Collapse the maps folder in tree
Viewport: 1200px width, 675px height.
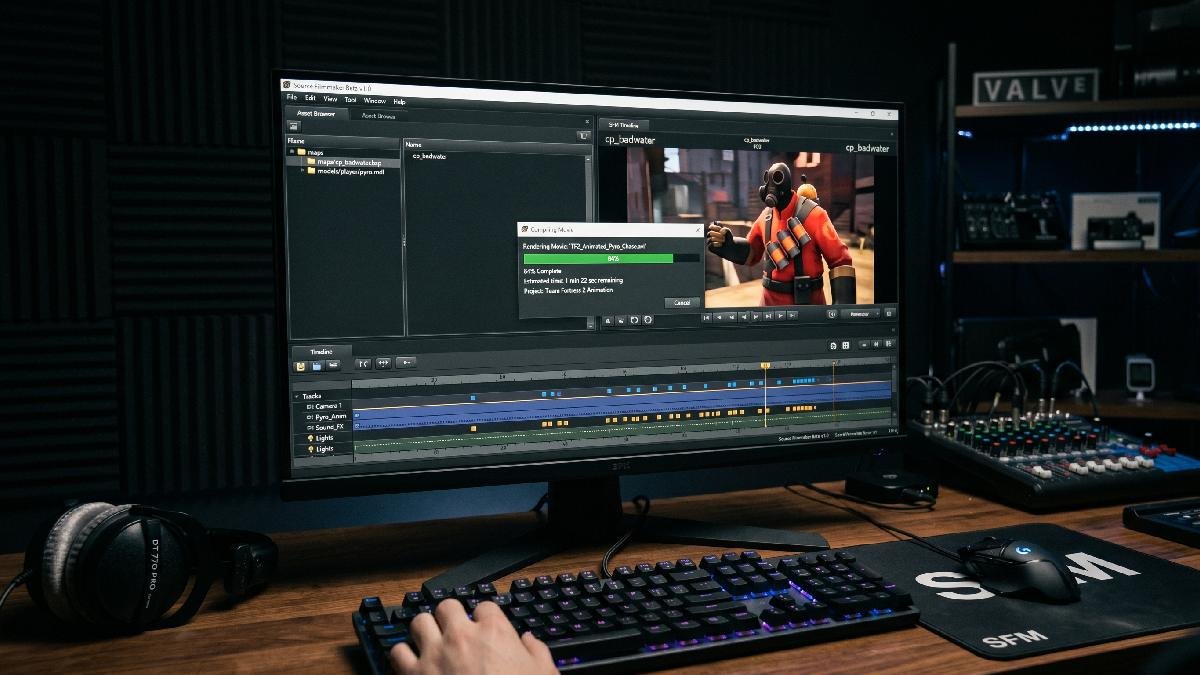pyautogui.click(x=292, y=151)
